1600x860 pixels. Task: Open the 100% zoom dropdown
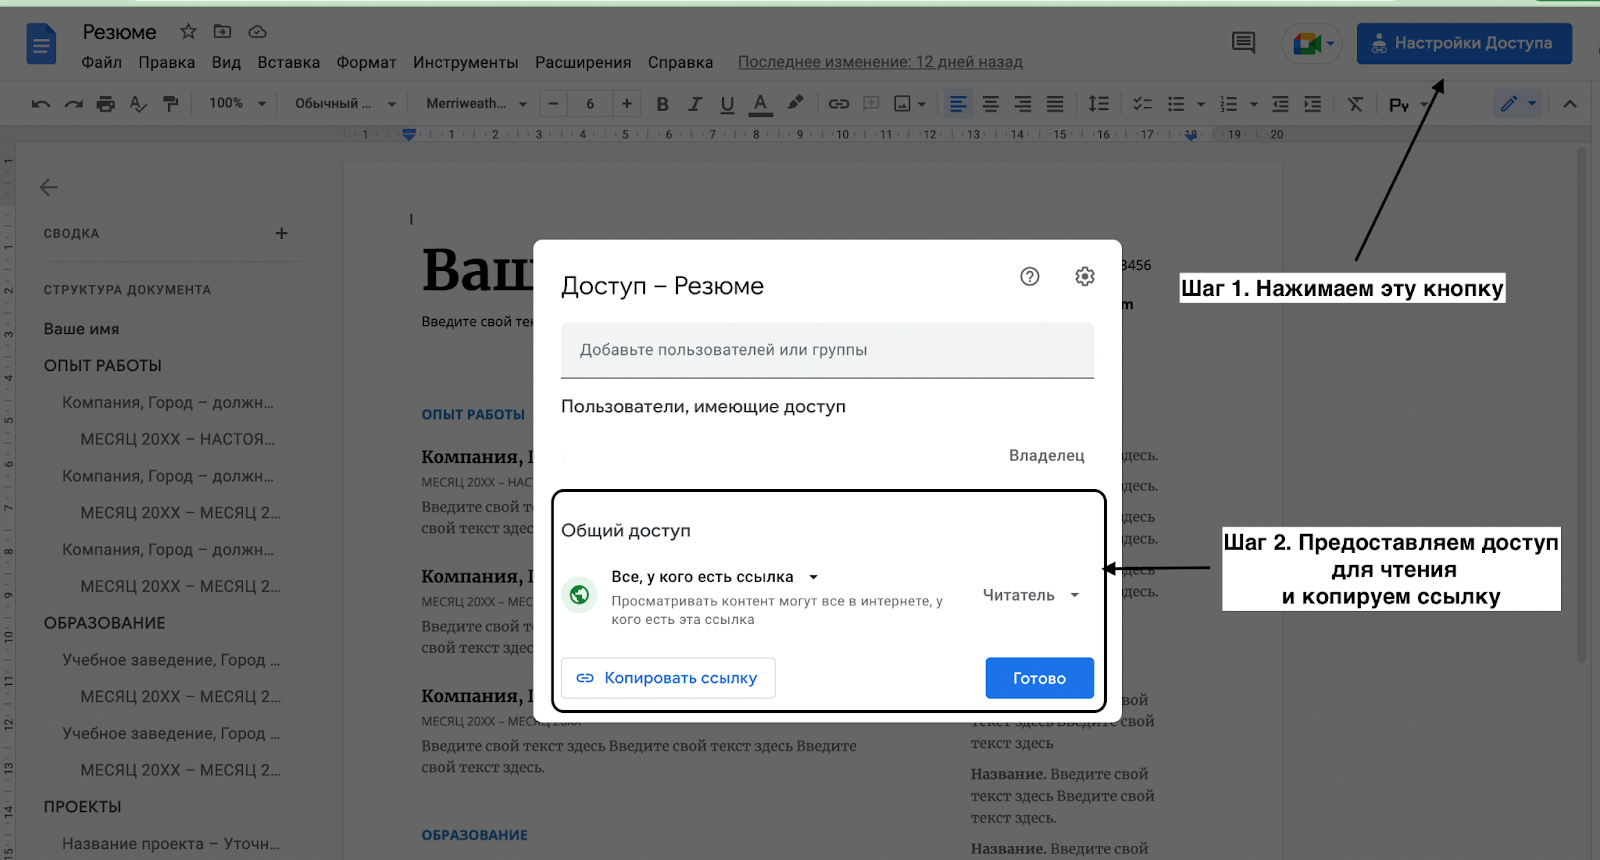(x=237, y=104)
